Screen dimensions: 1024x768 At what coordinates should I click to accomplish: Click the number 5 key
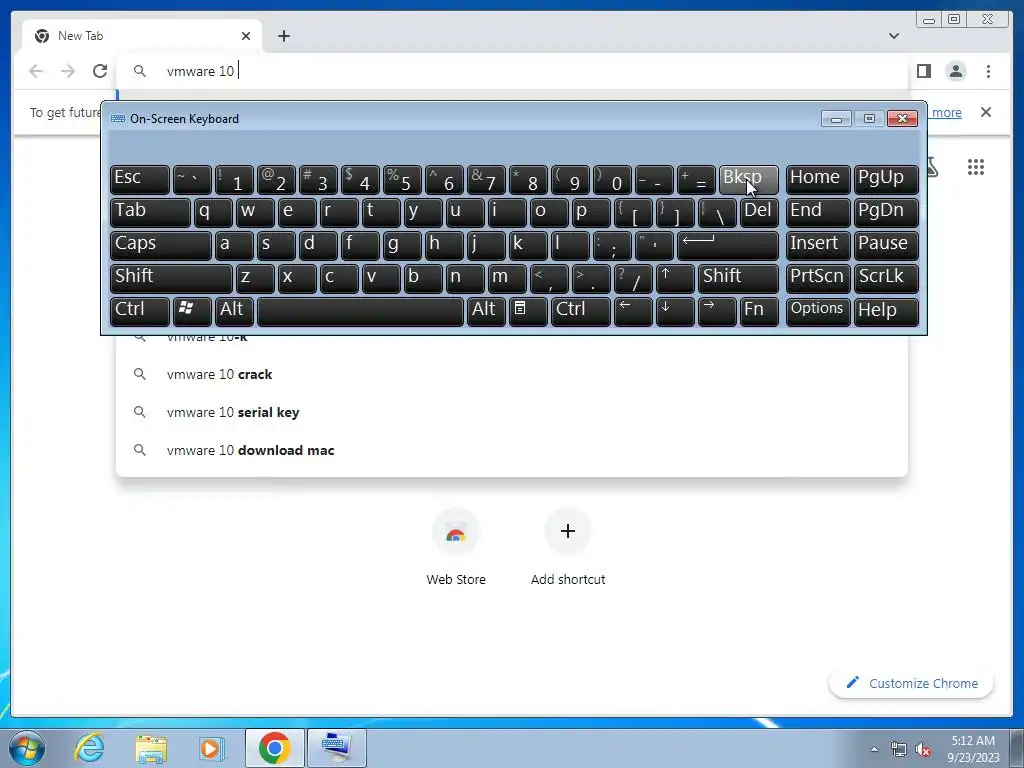pos(402,179)
